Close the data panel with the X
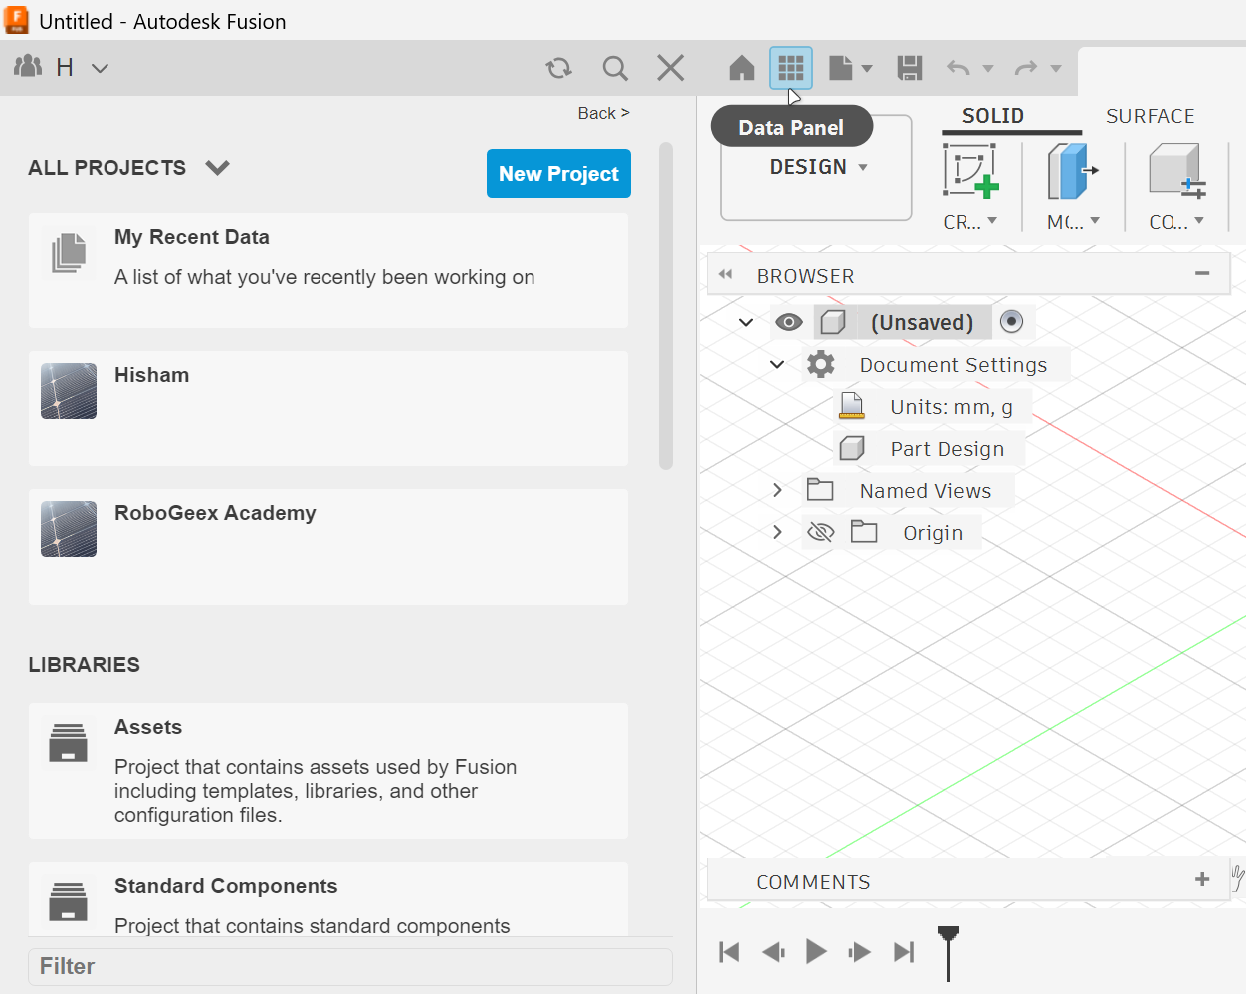The width and height of the screenshot is (1246, 994). (x=671, y=68)
